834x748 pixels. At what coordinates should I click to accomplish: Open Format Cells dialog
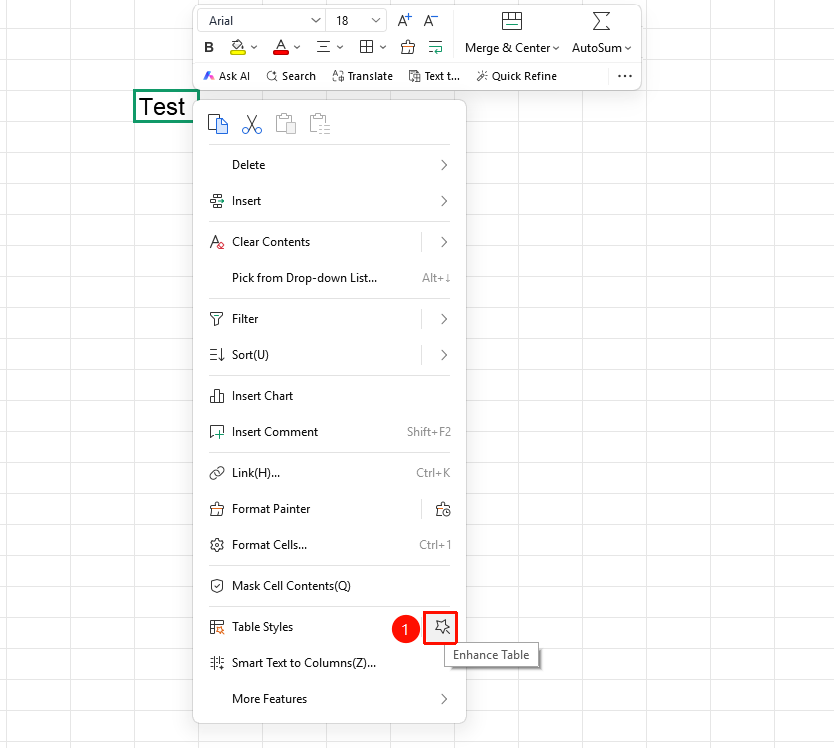click(x=329, y=545)
